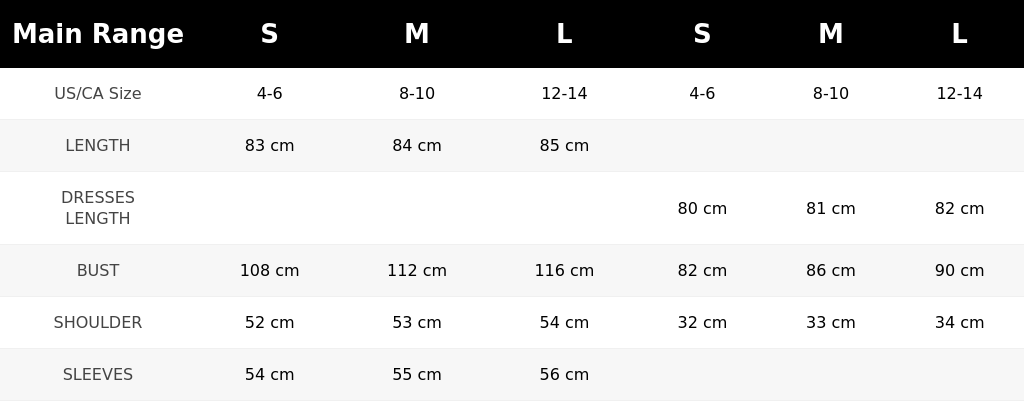The width and height of the screenshot is (1024, 401).
Task: Select the 85 cm length value
Action: [564, 146]
